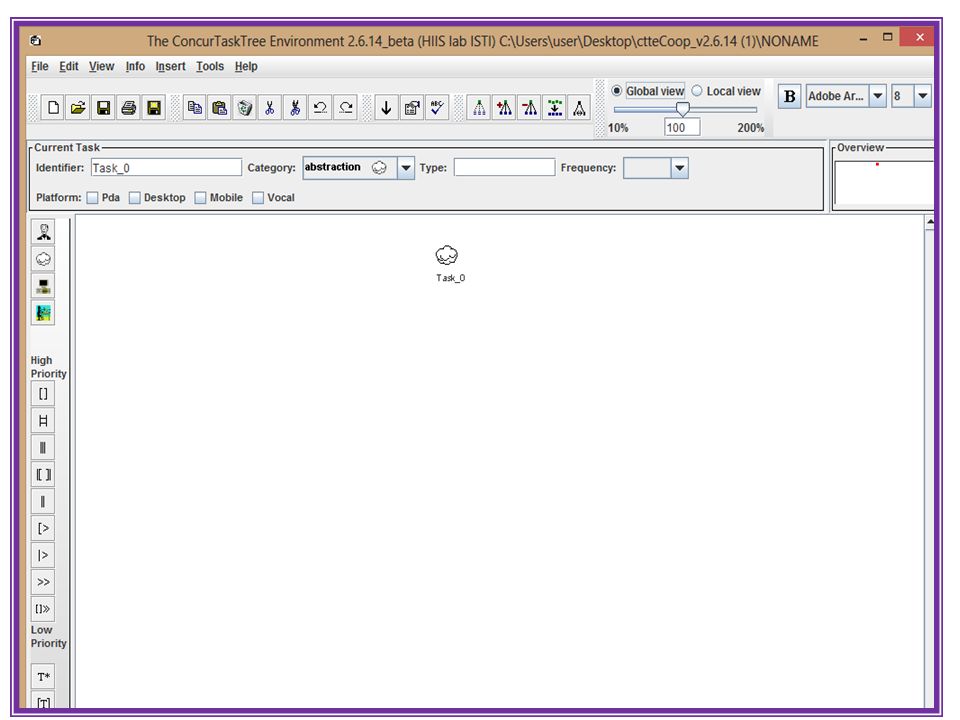Image resolution: width=960 pixels, height=720 pixels.
Task: Click the Type input field
Action: (504, 167)
